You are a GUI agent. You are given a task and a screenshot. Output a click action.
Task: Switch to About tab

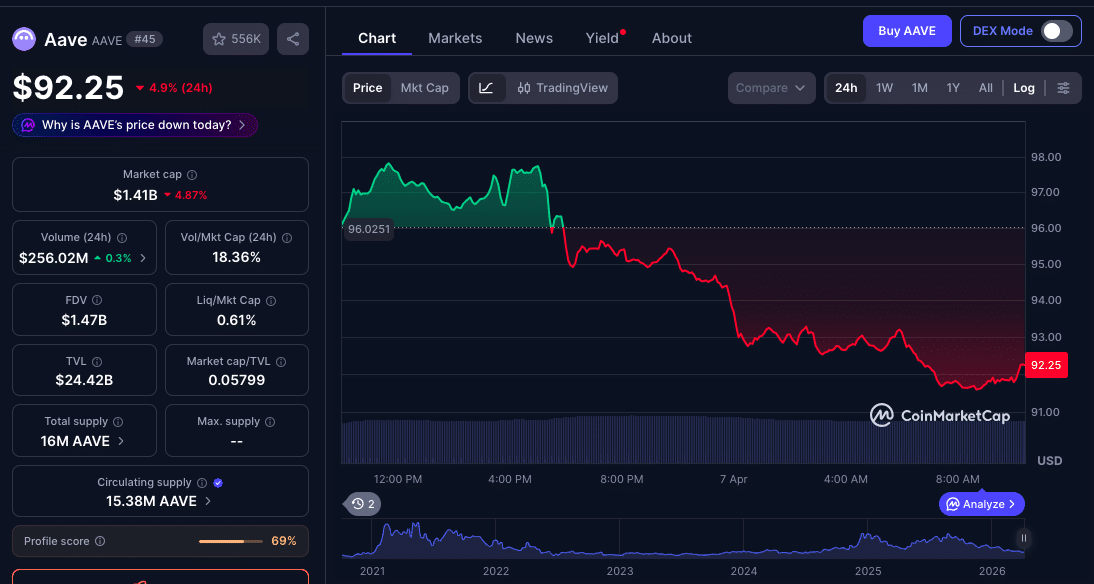(x=672, y=38)
